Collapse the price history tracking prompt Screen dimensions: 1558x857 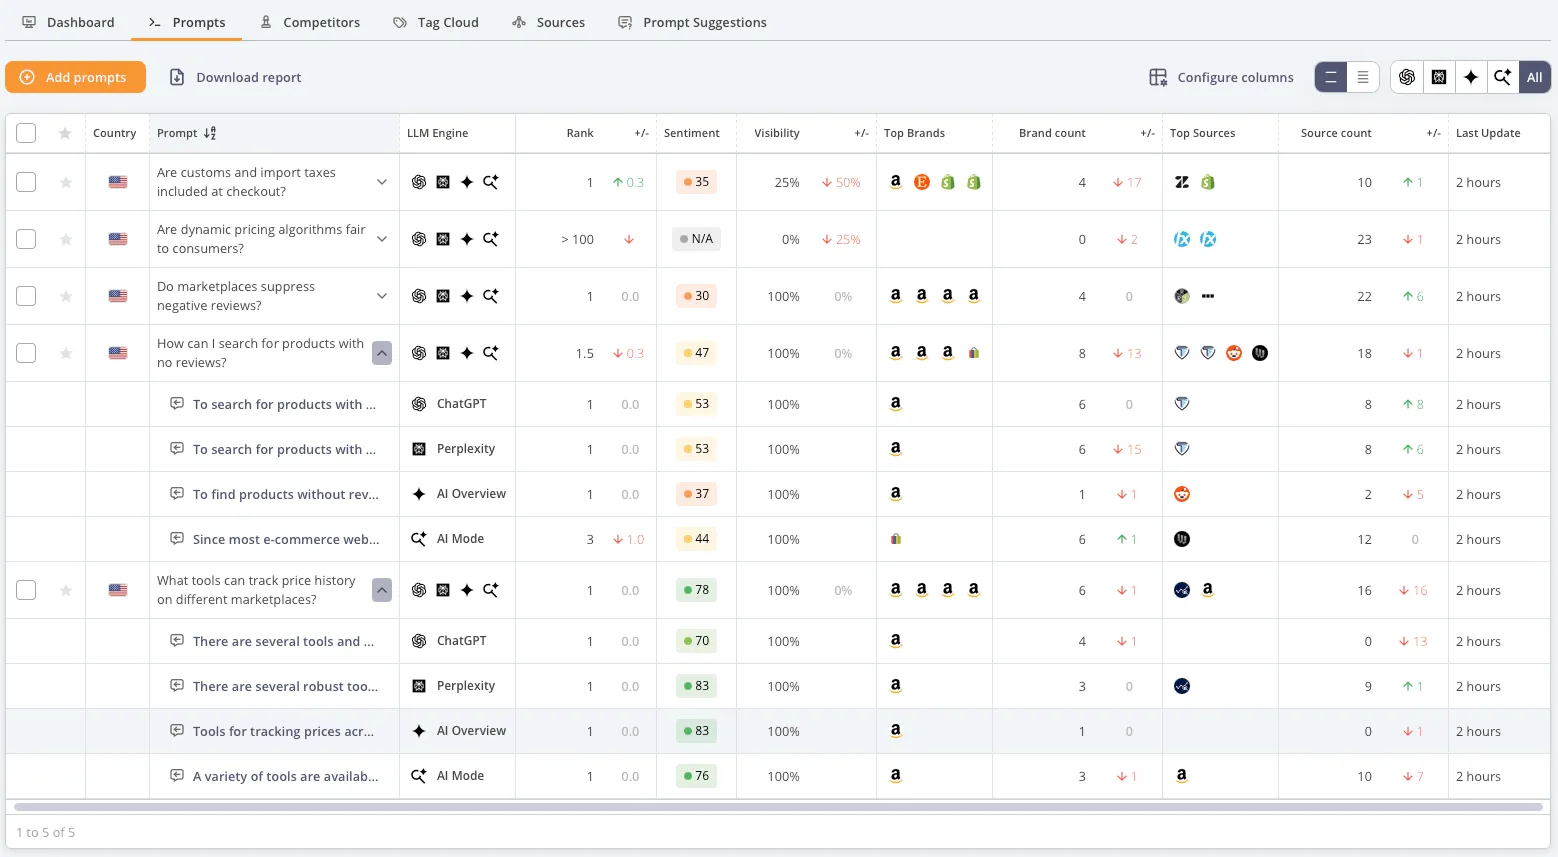pos(381,590)
